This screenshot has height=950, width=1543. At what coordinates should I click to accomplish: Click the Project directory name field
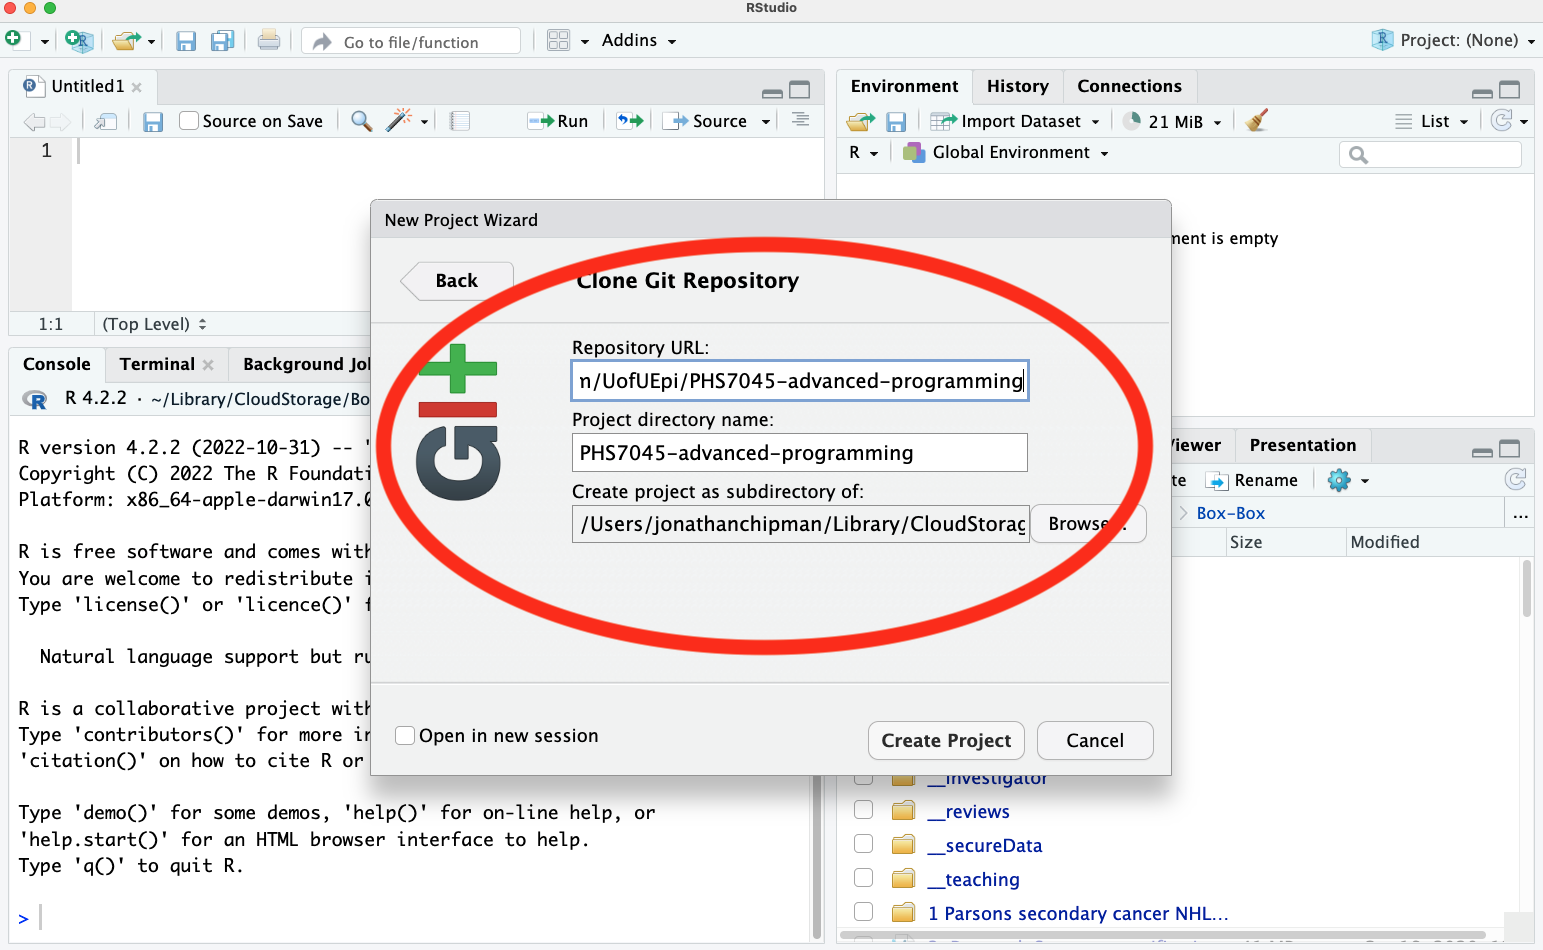[x=800, y=453]
